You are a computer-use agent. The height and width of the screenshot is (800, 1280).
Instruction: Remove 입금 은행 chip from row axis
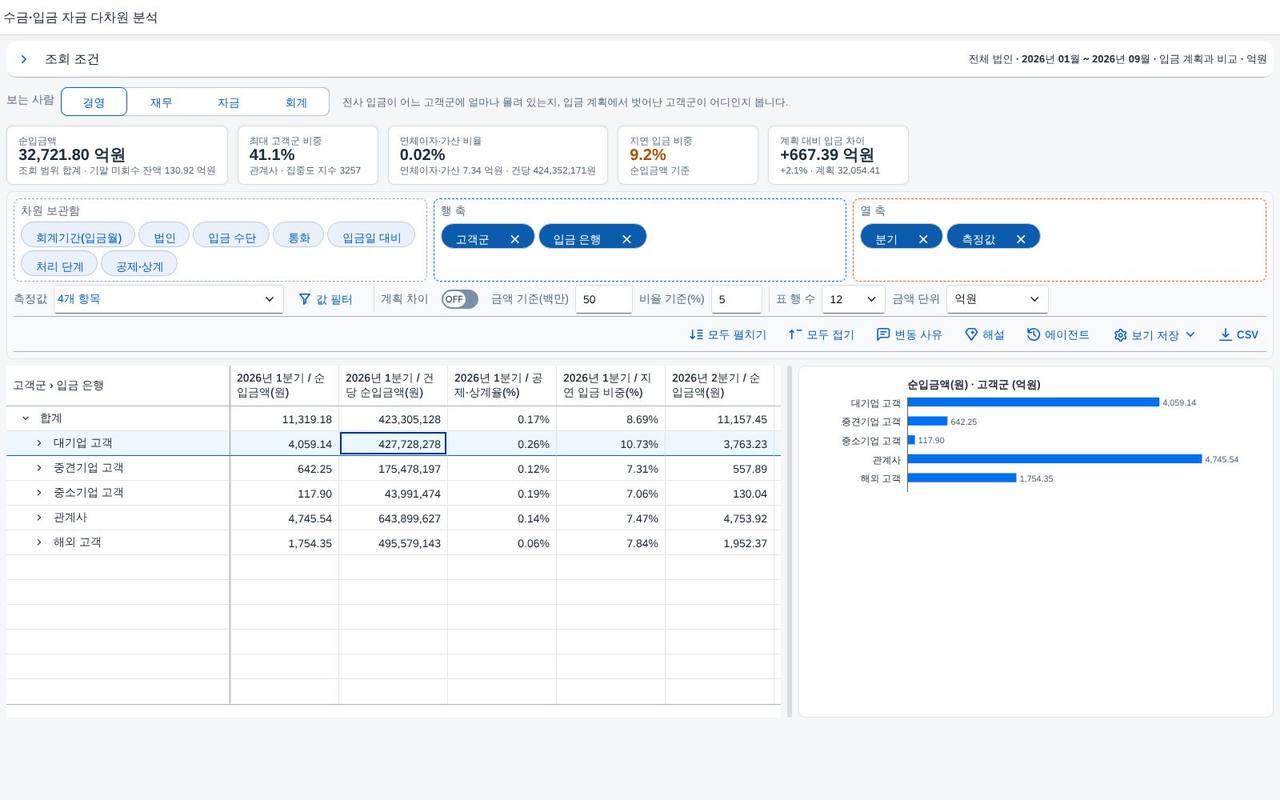point(627,239)
